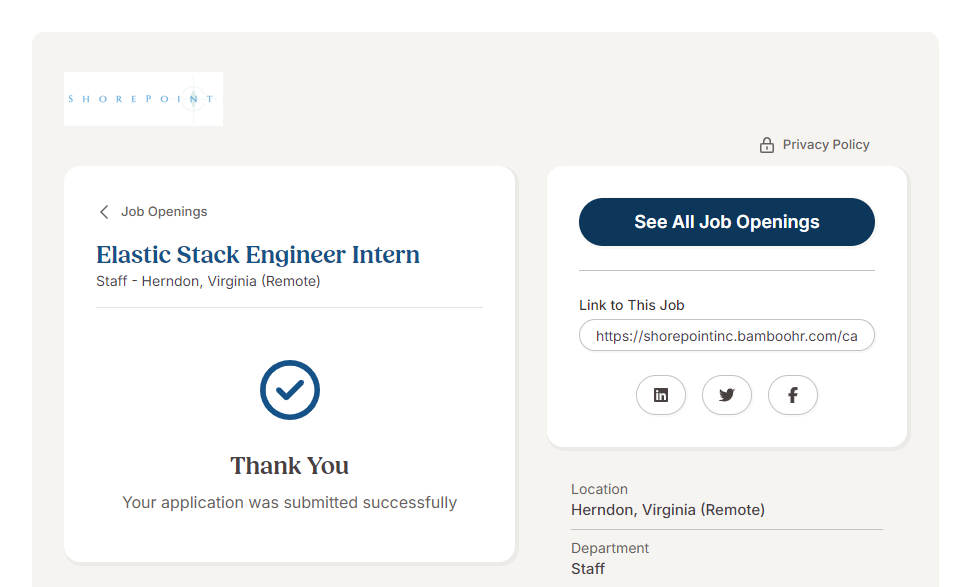Image resolution: width=971 pixels, height=587 pixels.
Task: Click the Location label in details
Action: (x=599, y=489)
